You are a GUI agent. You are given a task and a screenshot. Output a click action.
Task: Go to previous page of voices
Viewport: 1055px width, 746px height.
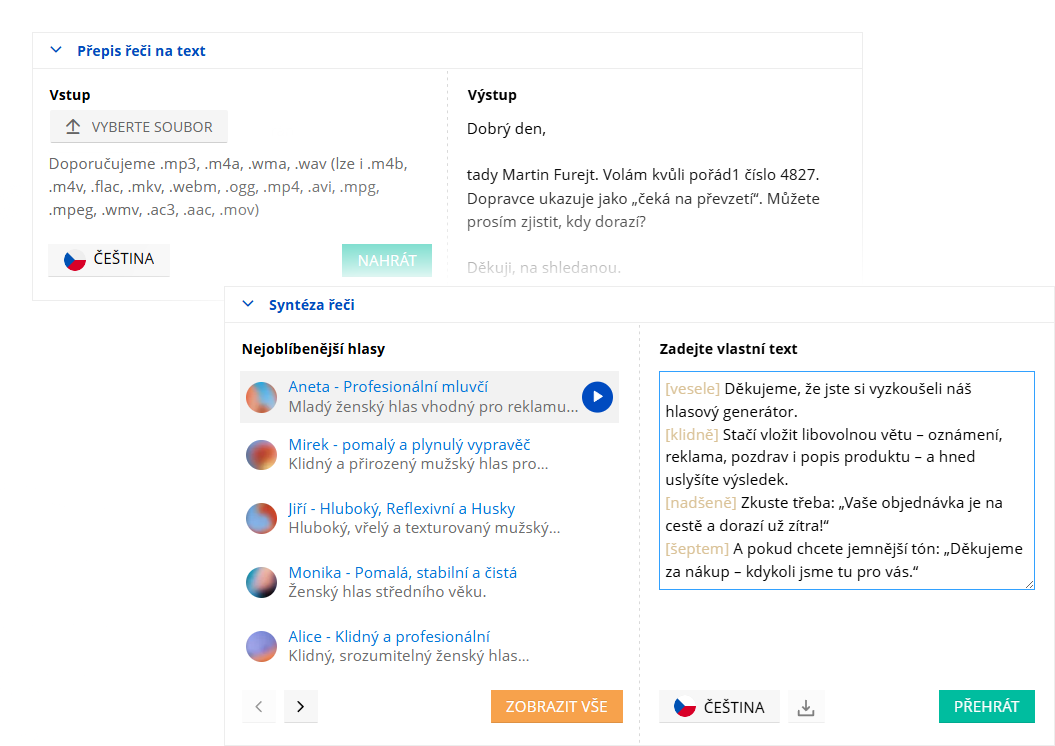(x=259, y=707)
